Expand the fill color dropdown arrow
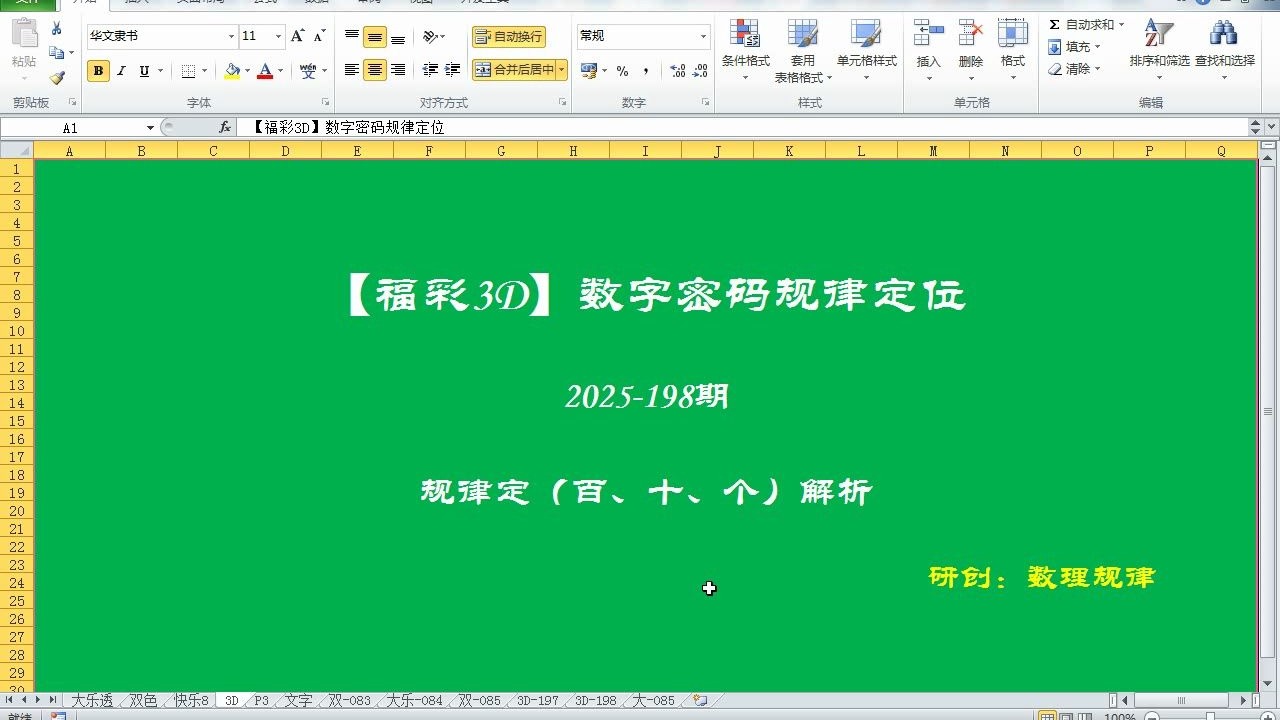This screenshot has height=720, width=1280. coord(248,71)
